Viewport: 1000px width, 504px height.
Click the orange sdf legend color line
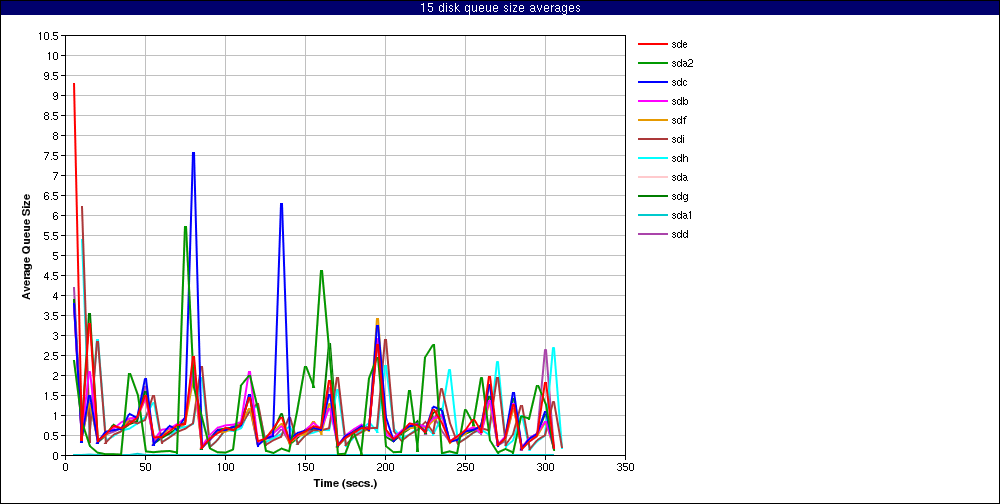(652, 121)
